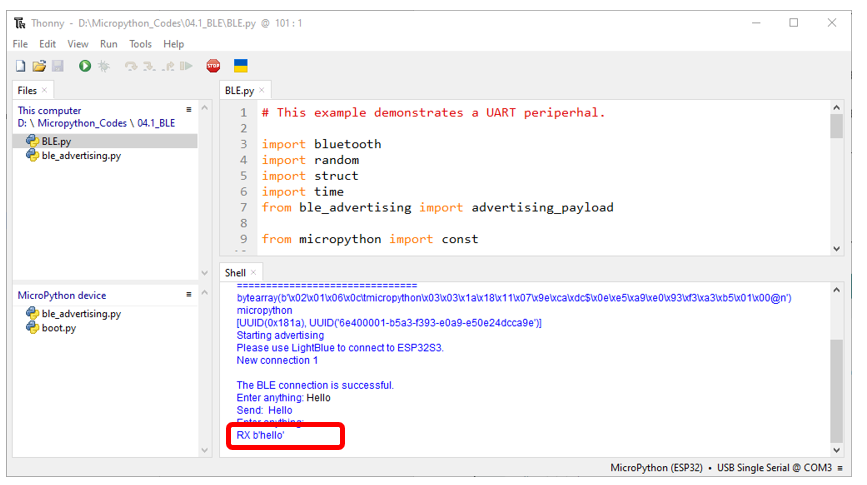The width and height of the screenshot is (867, 485).
Task: Click the 'Send: Hello' shell line
Action: click(264, 410)
